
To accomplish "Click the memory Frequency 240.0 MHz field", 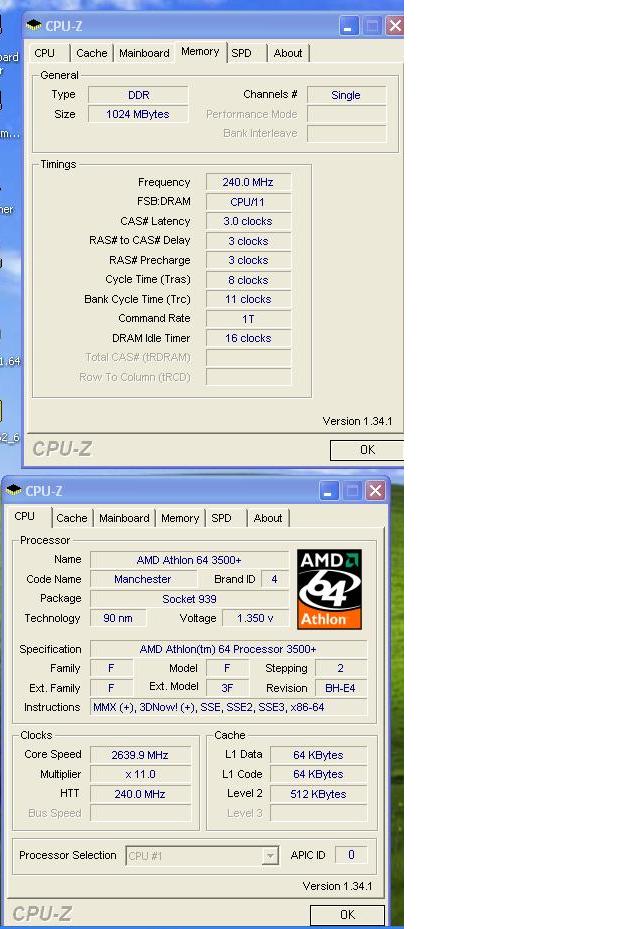I will pyautogui.click(x=248, y=182).
